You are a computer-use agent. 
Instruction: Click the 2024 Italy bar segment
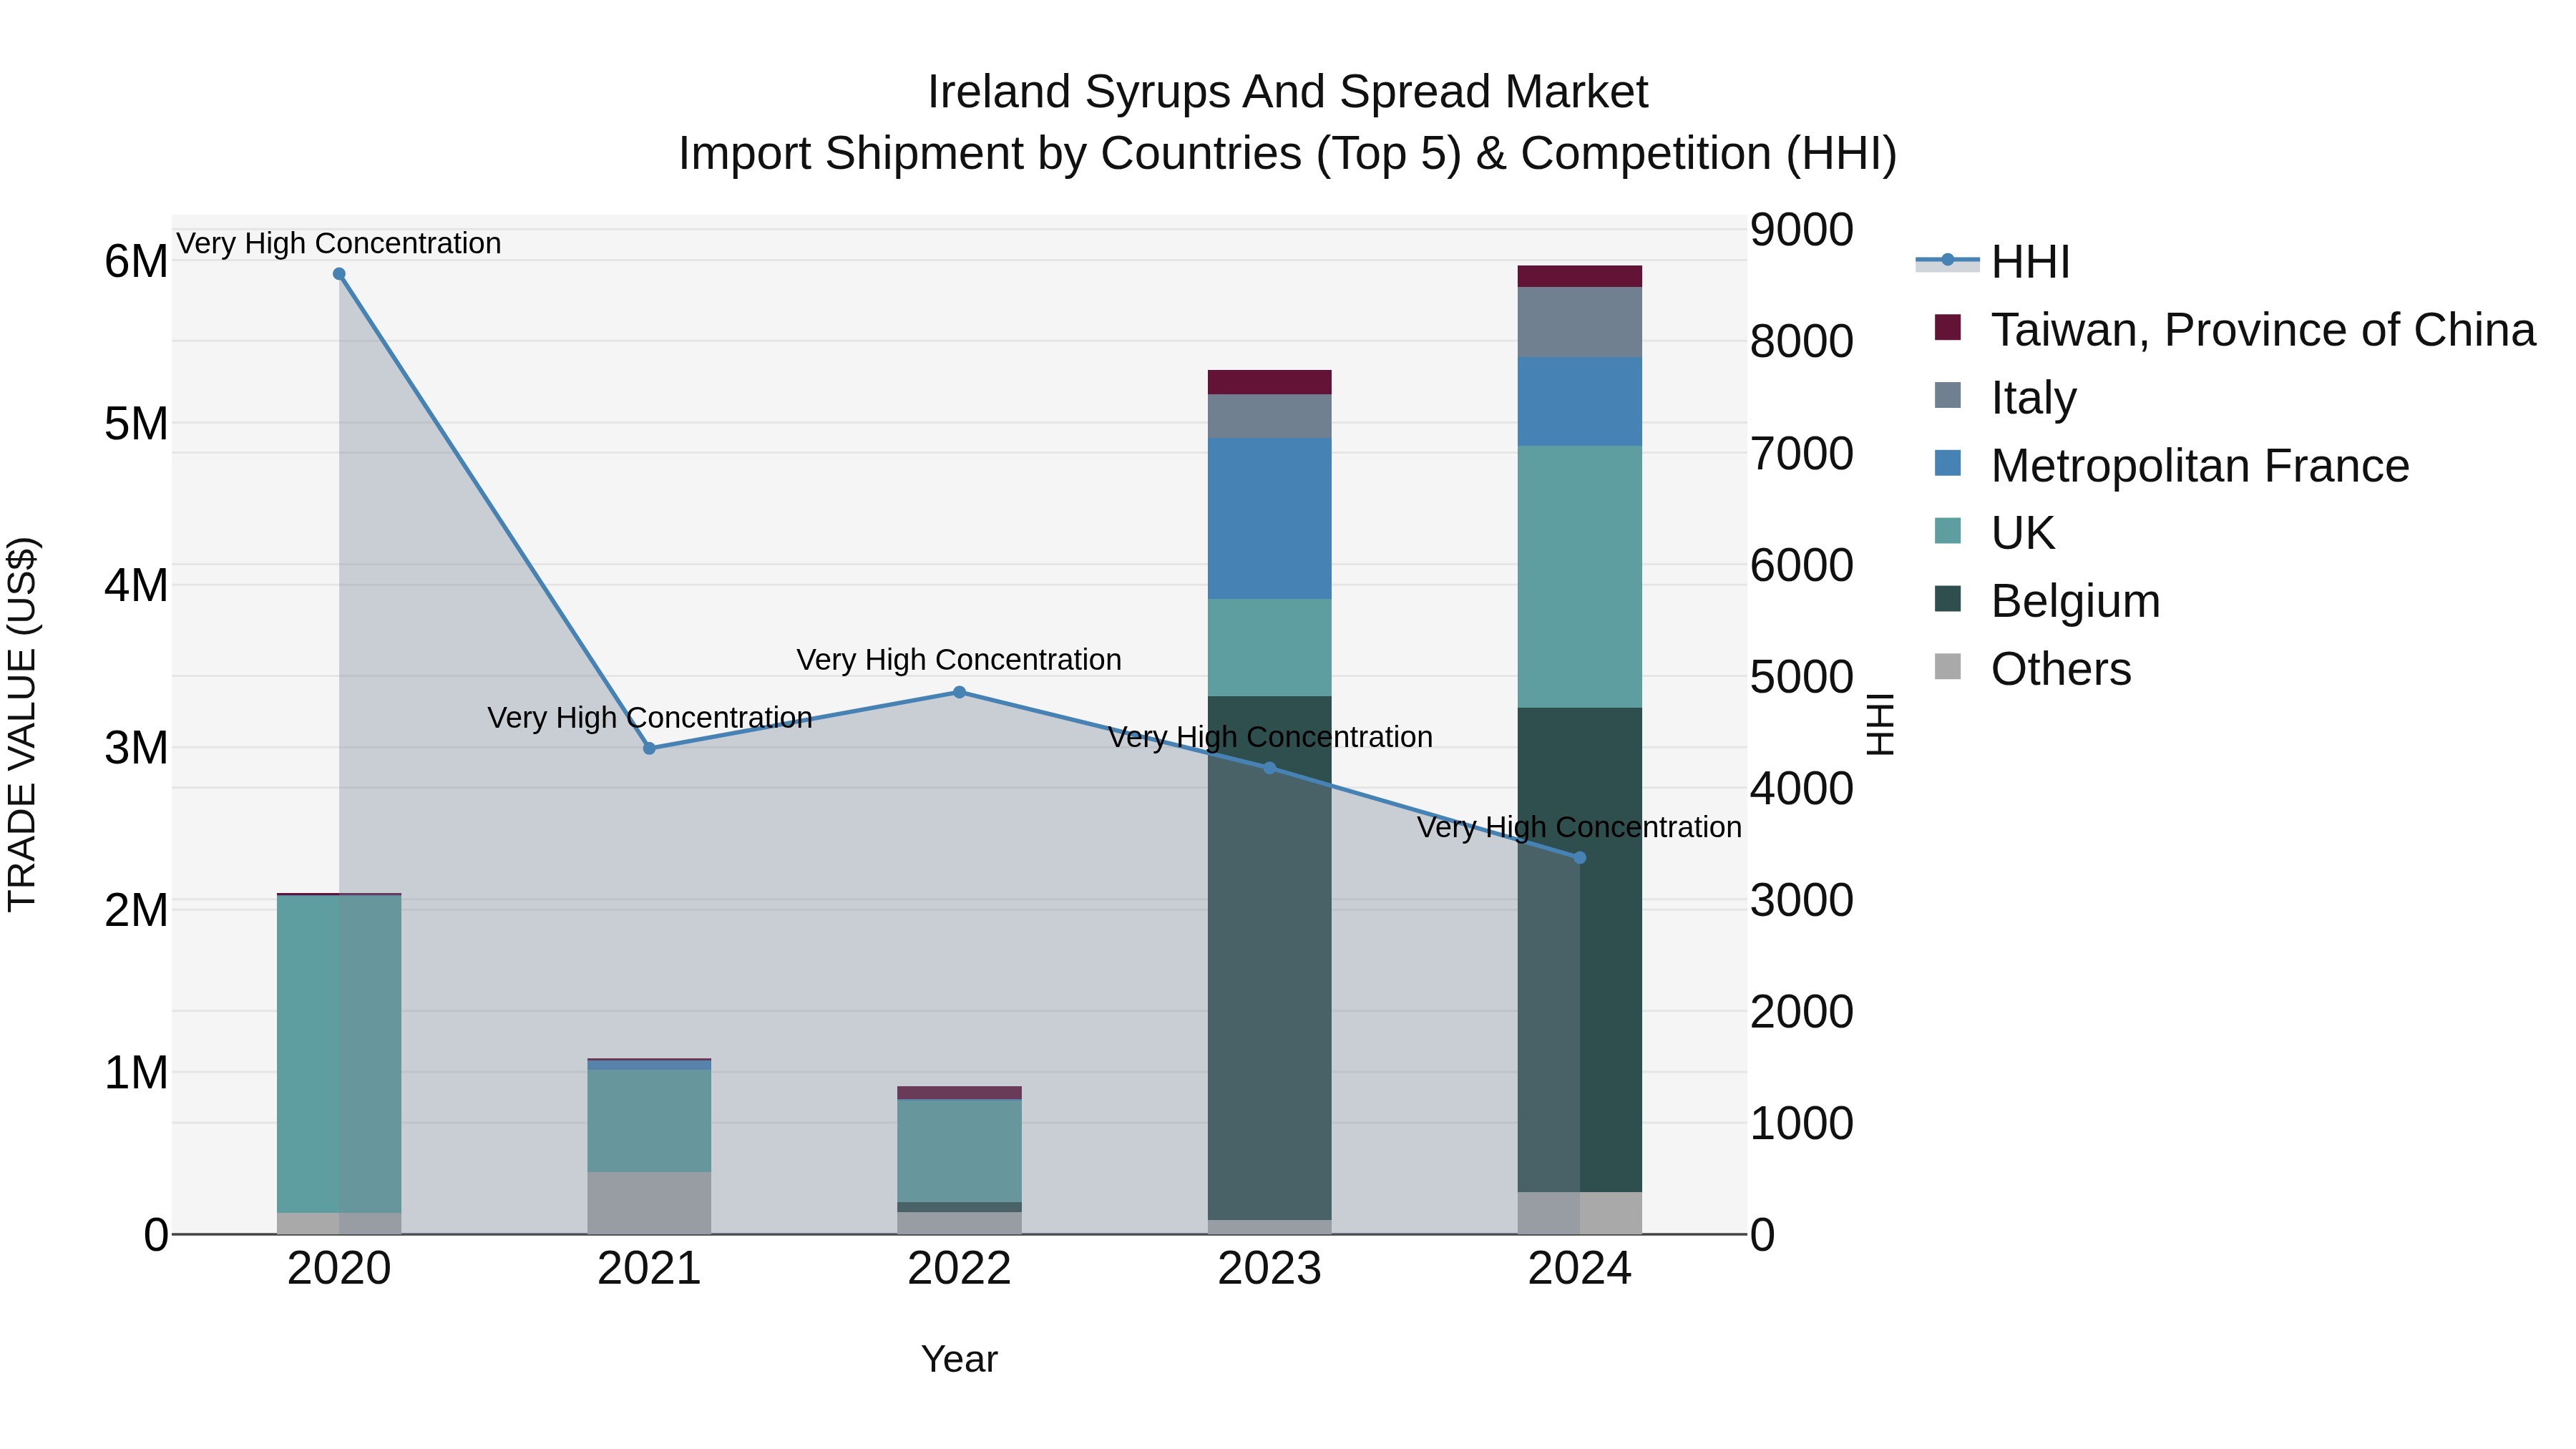tap(1580, 323)
